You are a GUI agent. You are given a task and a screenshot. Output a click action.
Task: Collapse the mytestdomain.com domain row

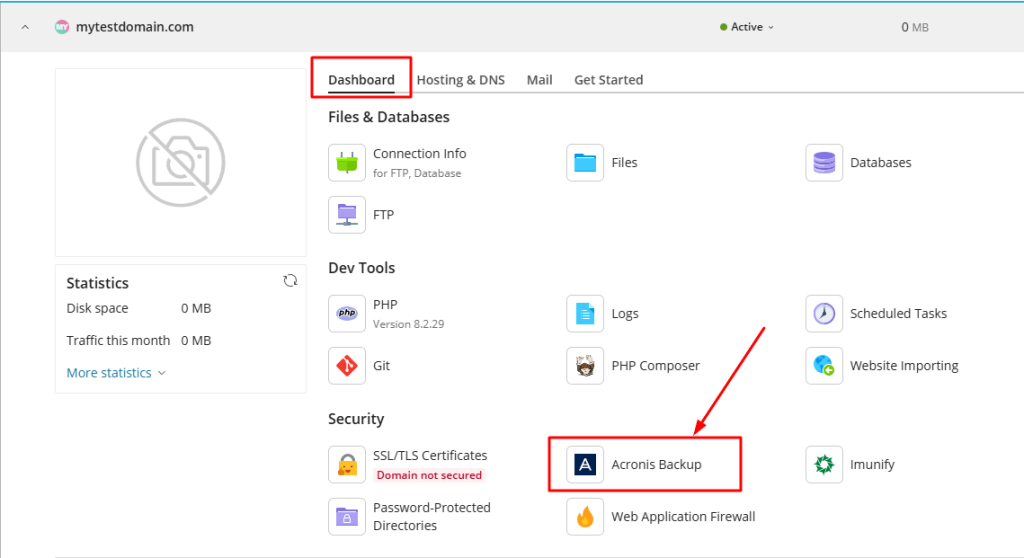click(25, 27)
